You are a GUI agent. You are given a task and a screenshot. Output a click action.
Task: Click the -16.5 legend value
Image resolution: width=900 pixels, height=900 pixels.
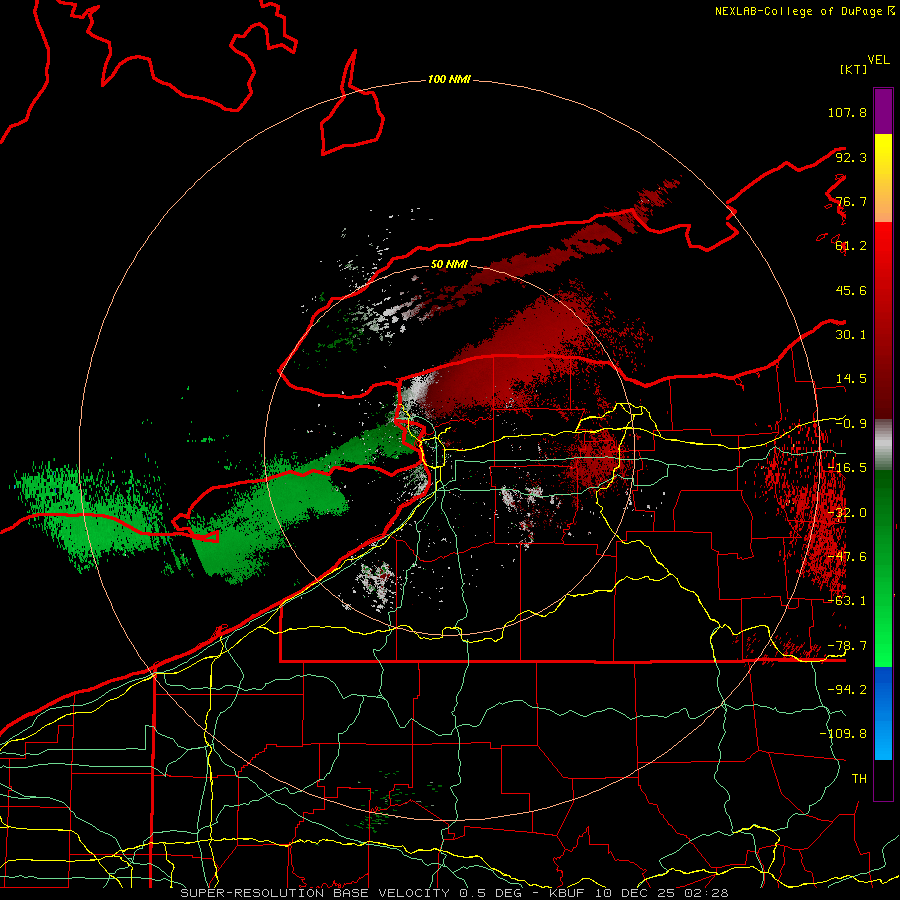(847, 468)
